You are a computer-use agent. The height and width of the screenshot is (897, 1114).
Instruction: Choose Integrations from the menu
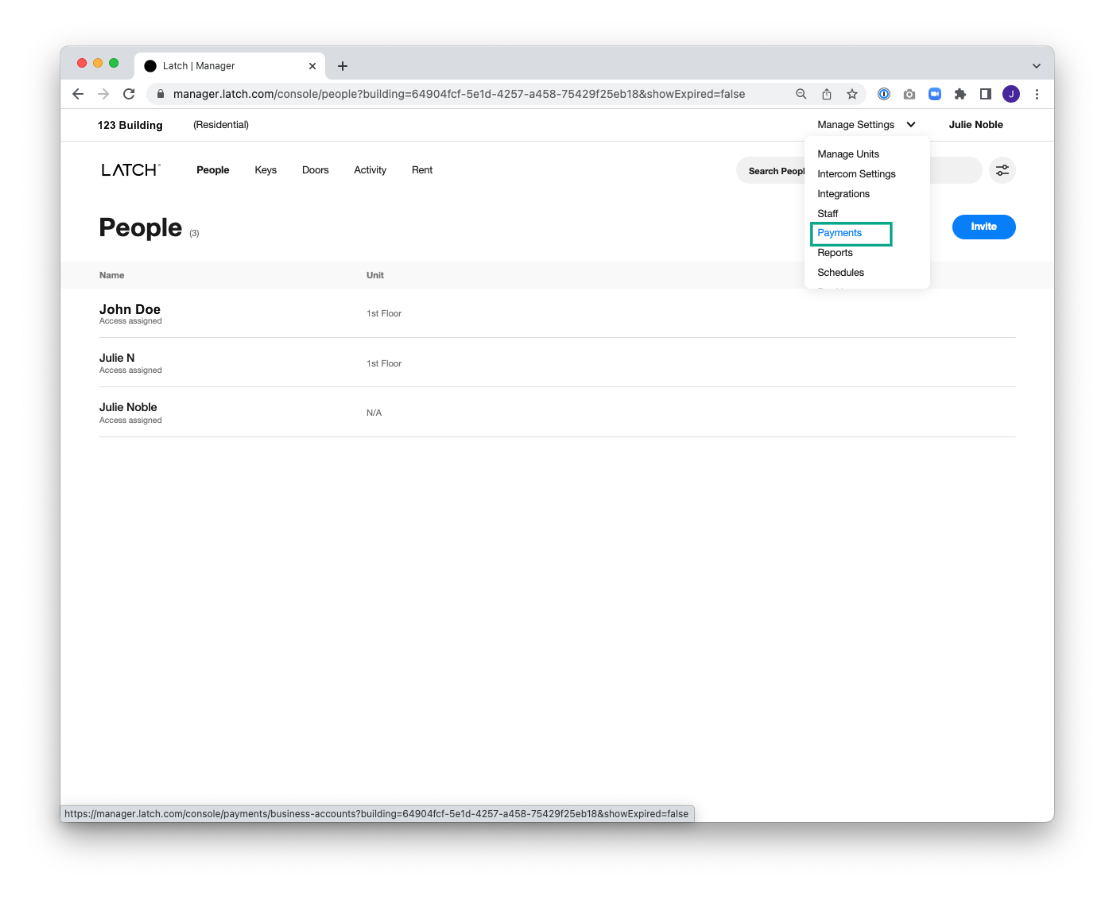tap(843, 194)
